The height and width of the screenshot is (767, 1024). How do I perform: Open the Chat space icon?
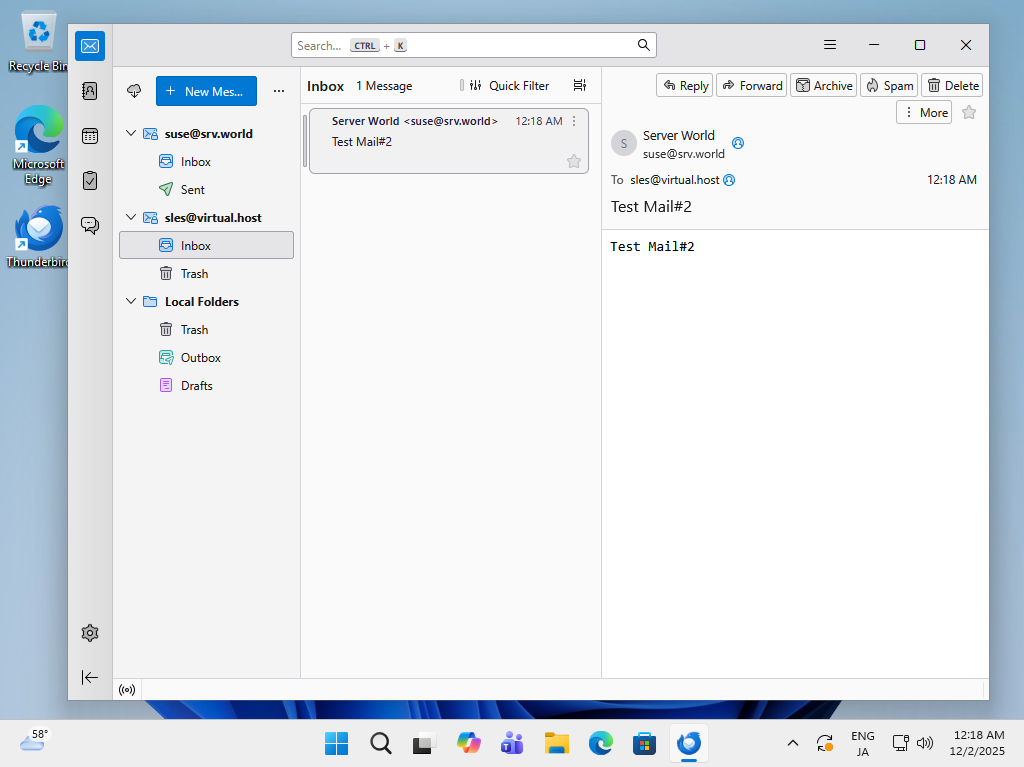click(90, 225)
